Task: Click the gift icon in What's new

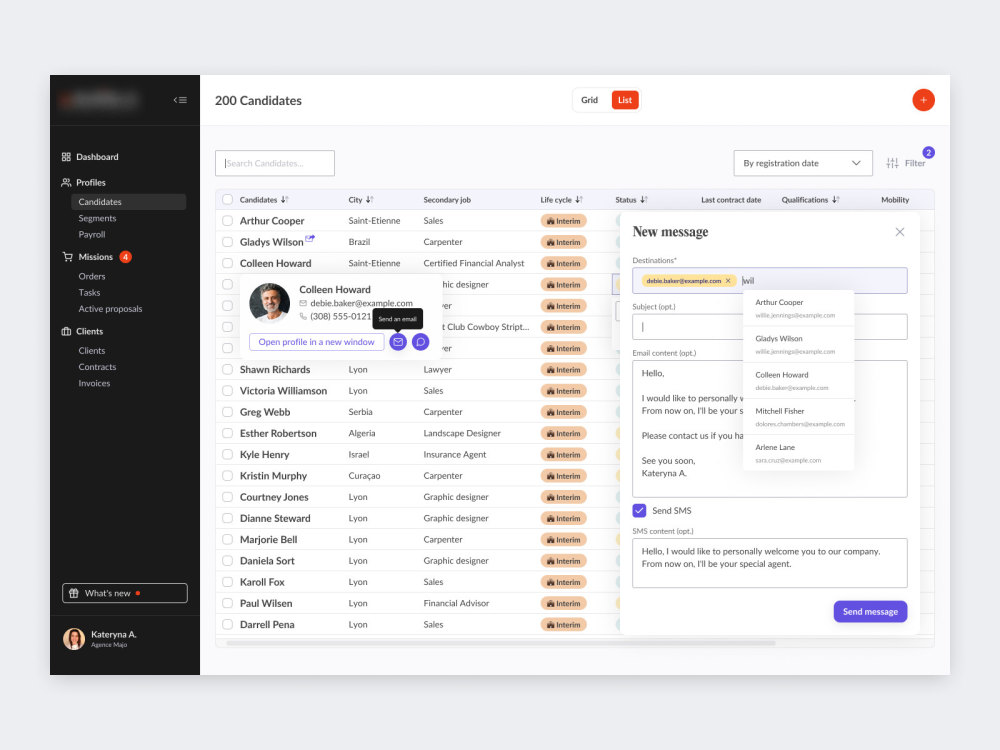Action: point(73,593)
